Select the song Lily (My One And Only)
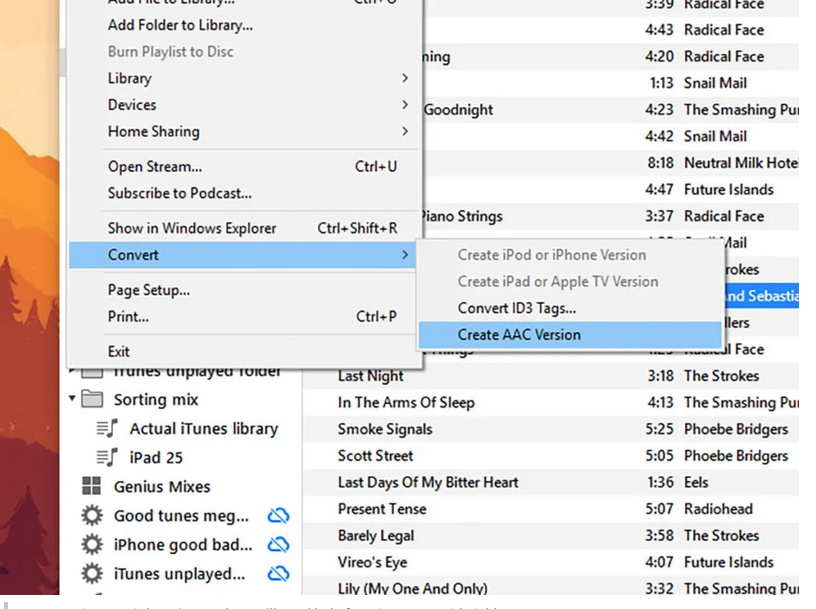Screen dimensions: 816x609 (x=413, y=589)
